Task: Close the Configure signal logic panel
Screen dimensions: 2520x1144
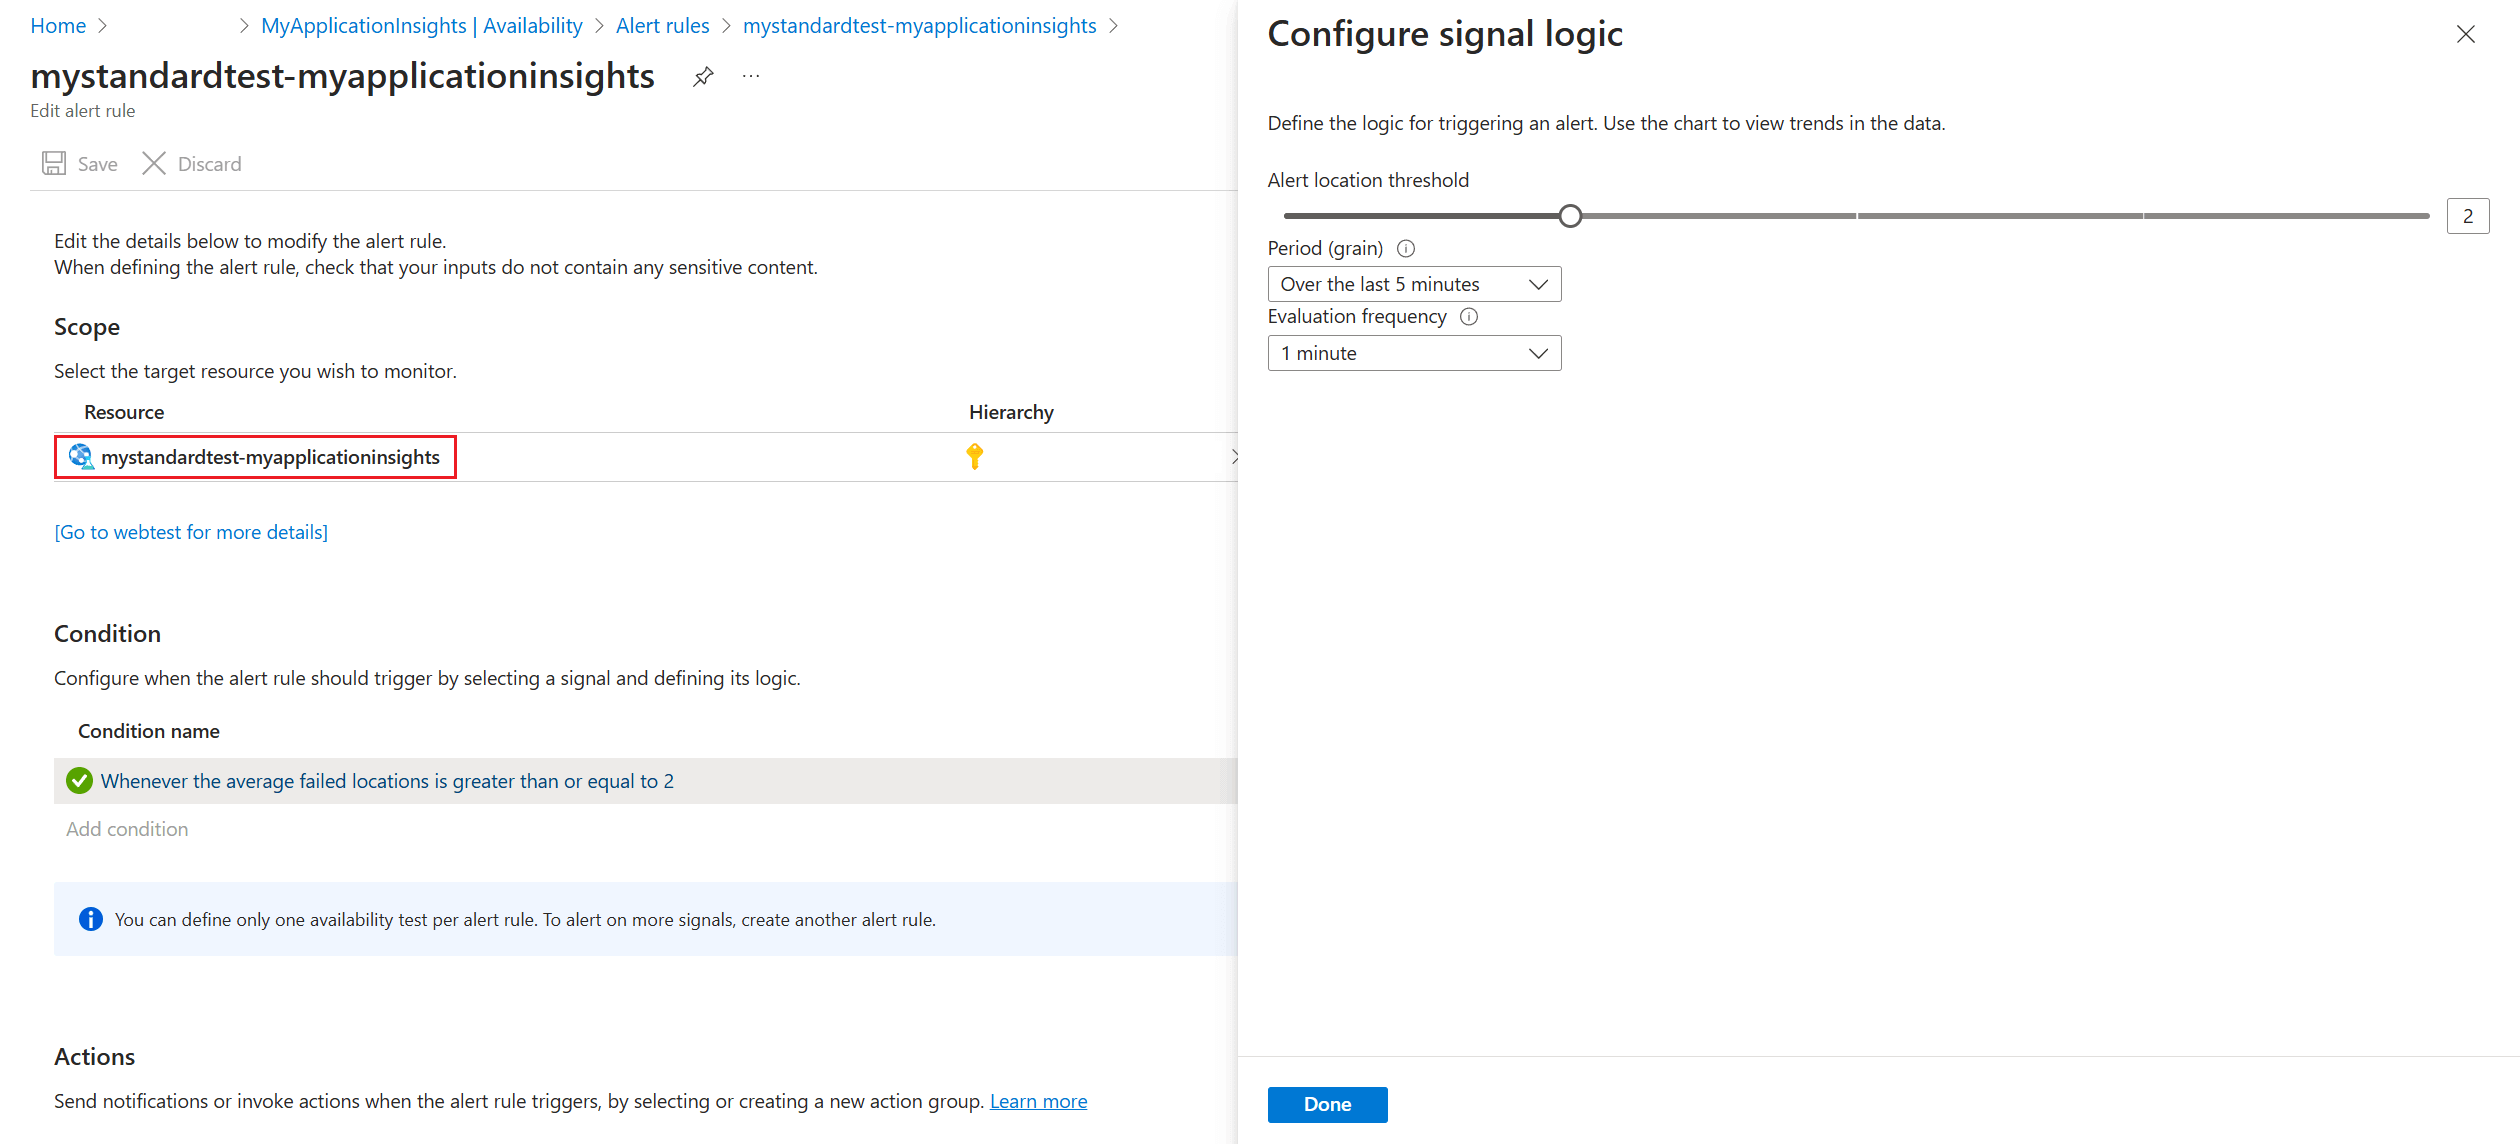Action: [x=2465, y=34]
